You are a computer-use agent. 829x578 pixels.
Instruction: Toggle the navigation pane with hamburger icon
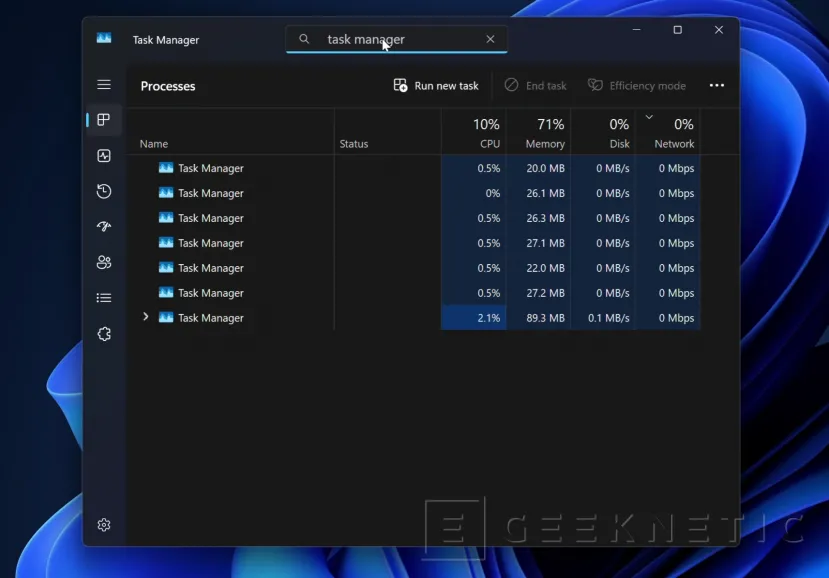coord(104,84)
